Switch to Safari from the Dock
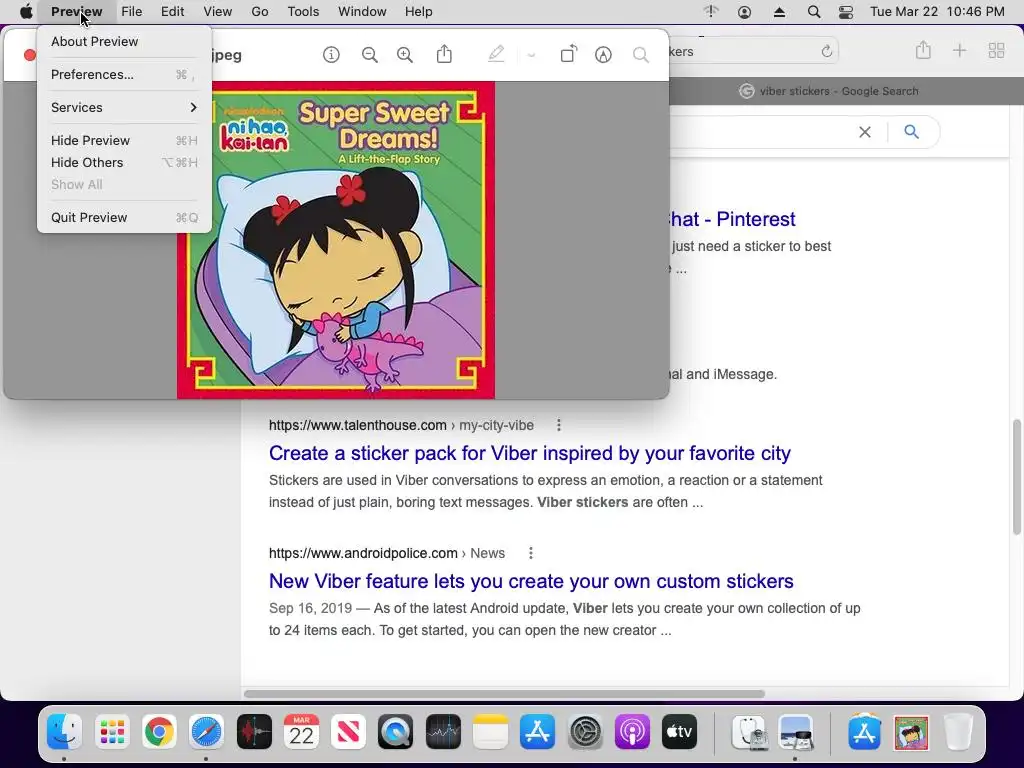 click(206, 731)
